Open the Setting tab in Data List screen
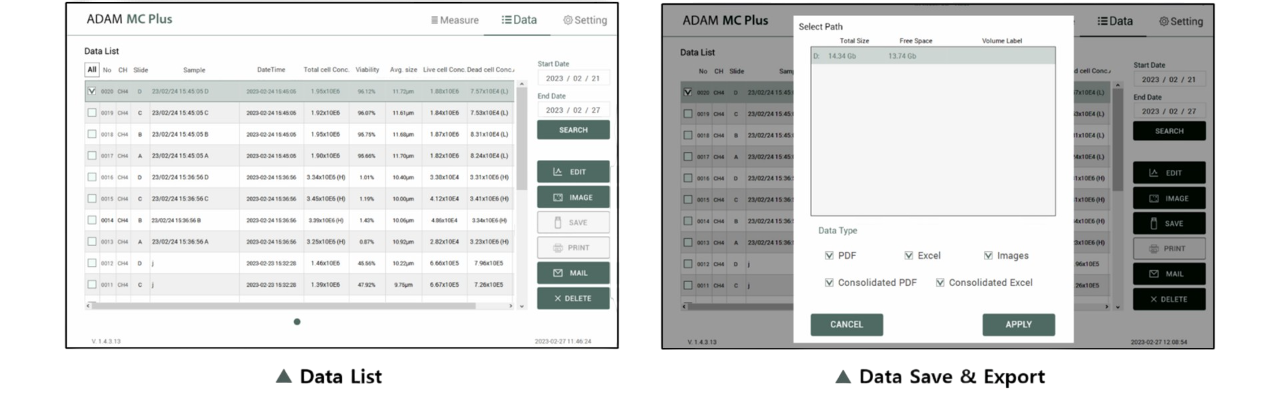Viewport: 1280px width, 400px height. (585, 20)
